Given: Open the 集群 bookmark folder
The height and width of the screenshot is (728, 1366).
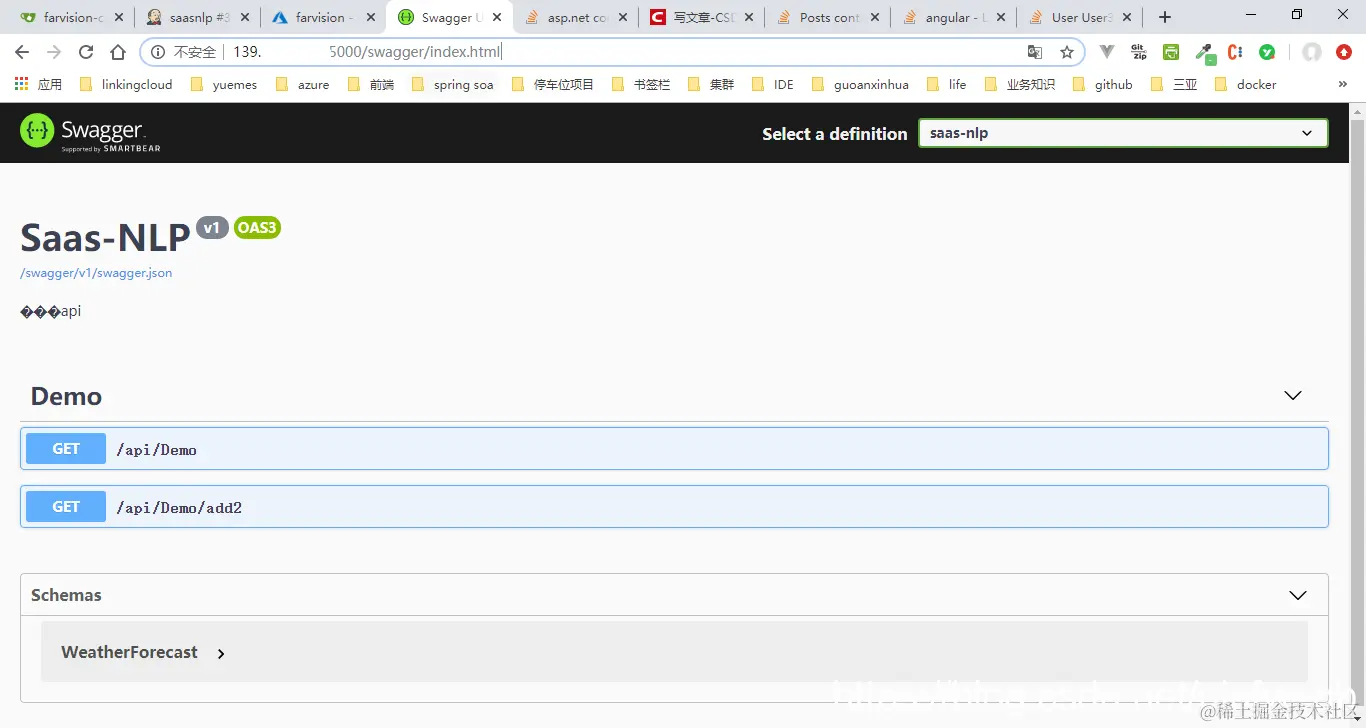Looking at the screenshot, I should 711,84.
